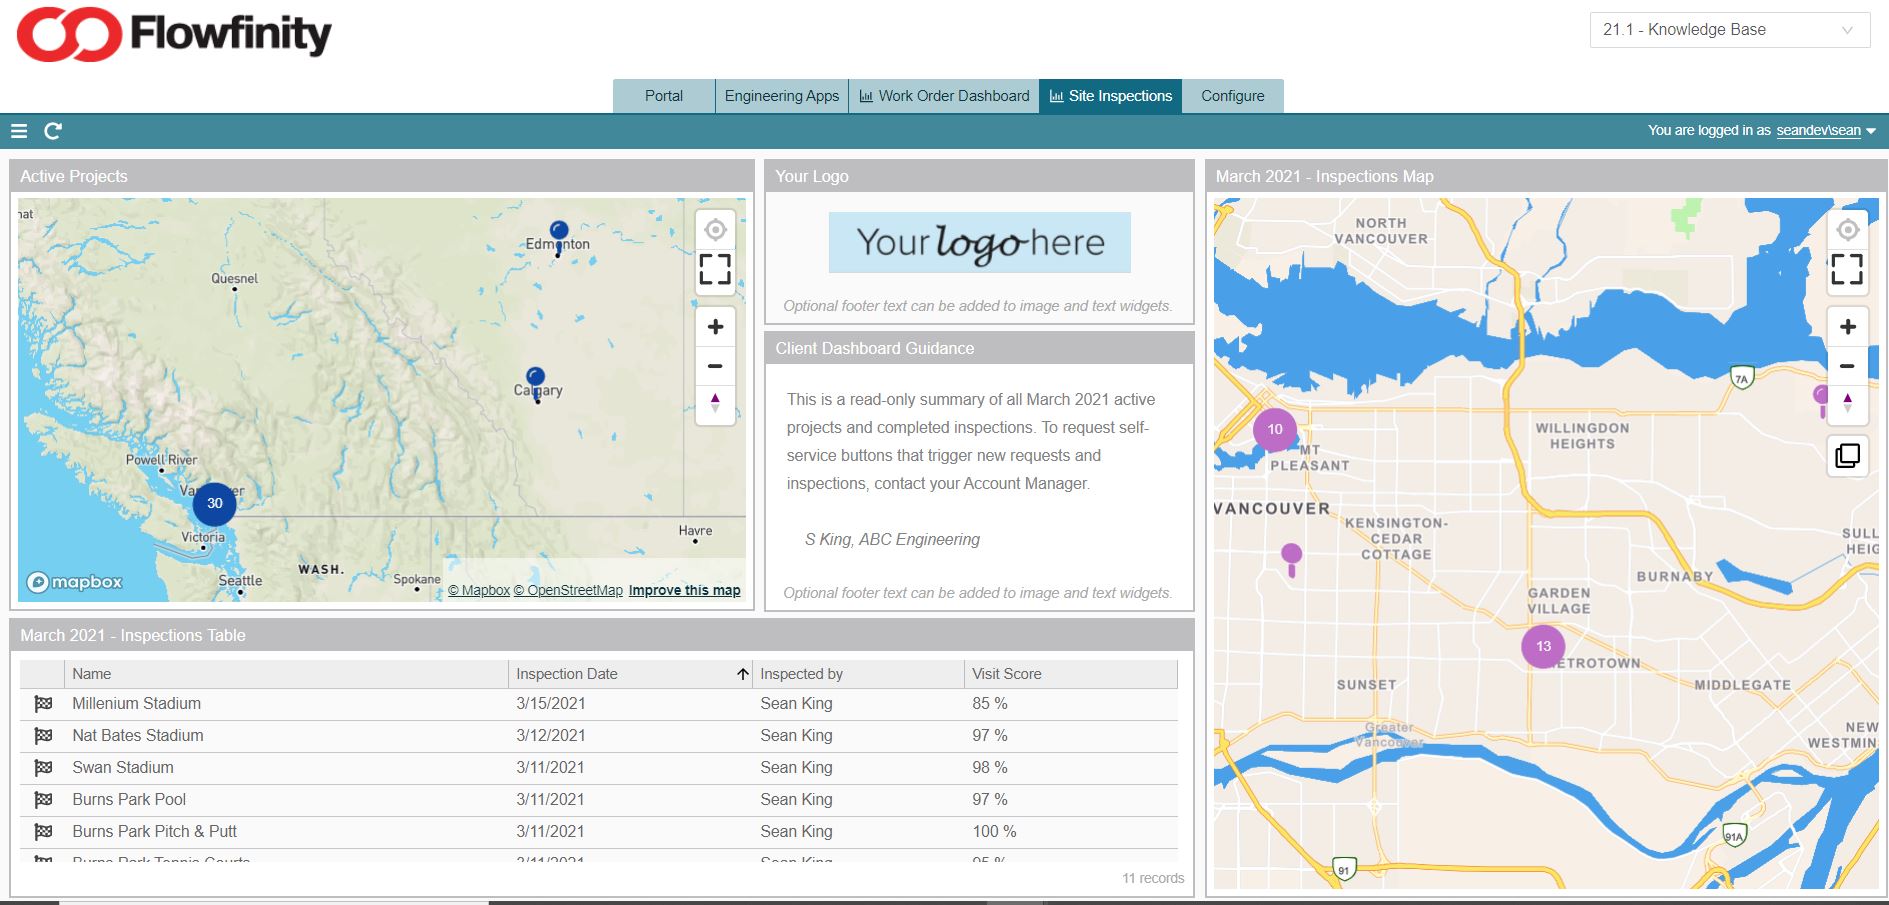
Task: Open the hamburger menu icon
Action: pyautogui.click(x=18, y=131)
